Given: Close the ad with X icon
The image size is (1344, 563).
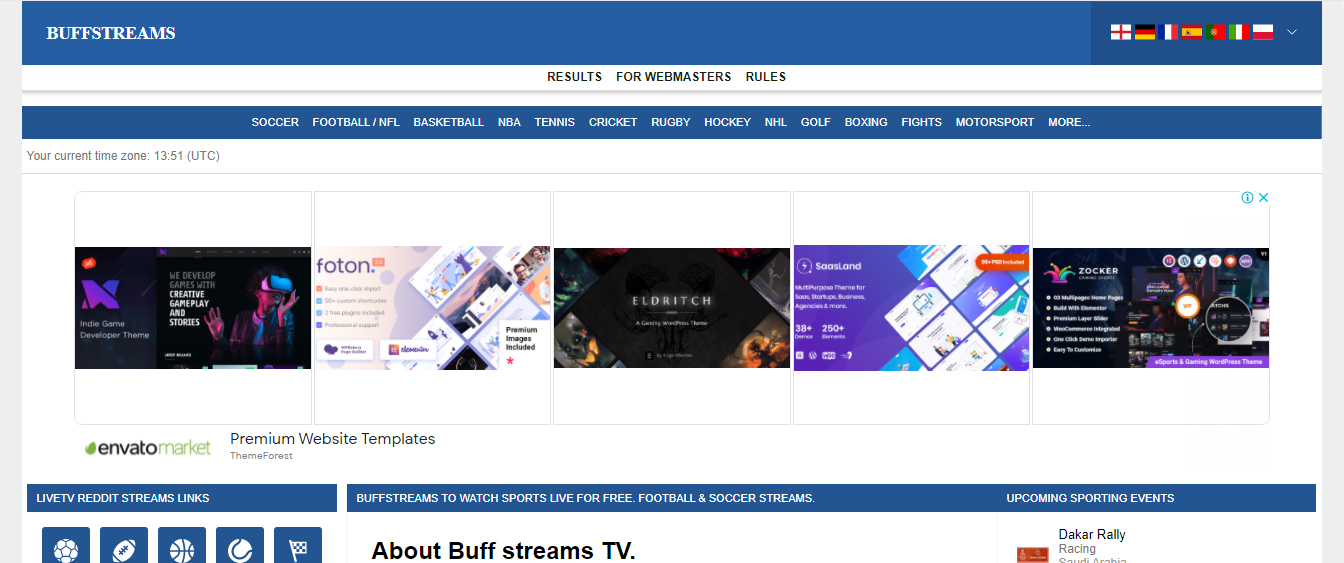Looking at the screenshot, I should click(1263, 198).
